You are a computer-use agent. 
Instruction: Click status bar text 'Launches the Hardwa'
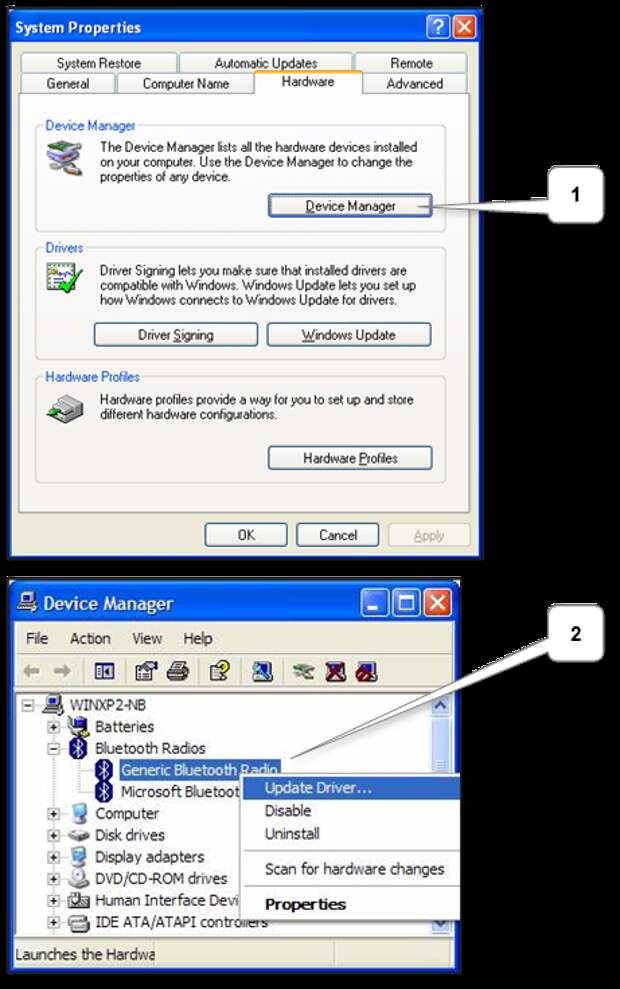point(85,954)
